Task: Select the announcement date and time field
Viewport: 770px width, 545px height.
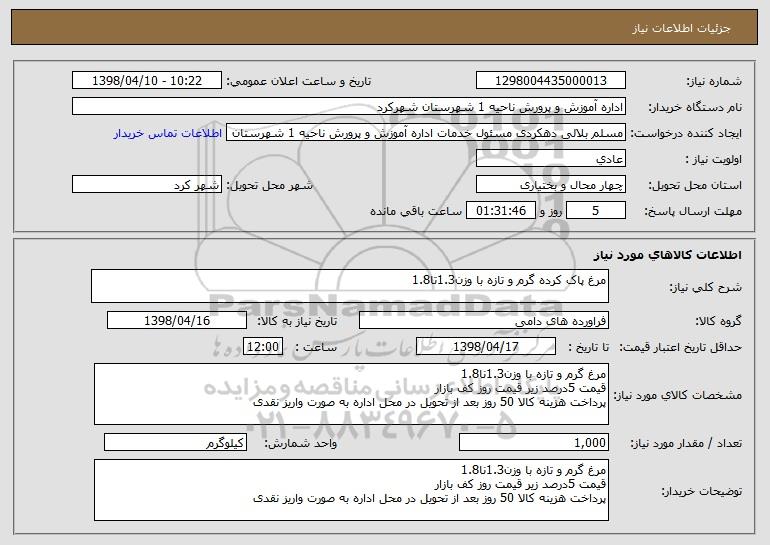Action: (147, 81)
